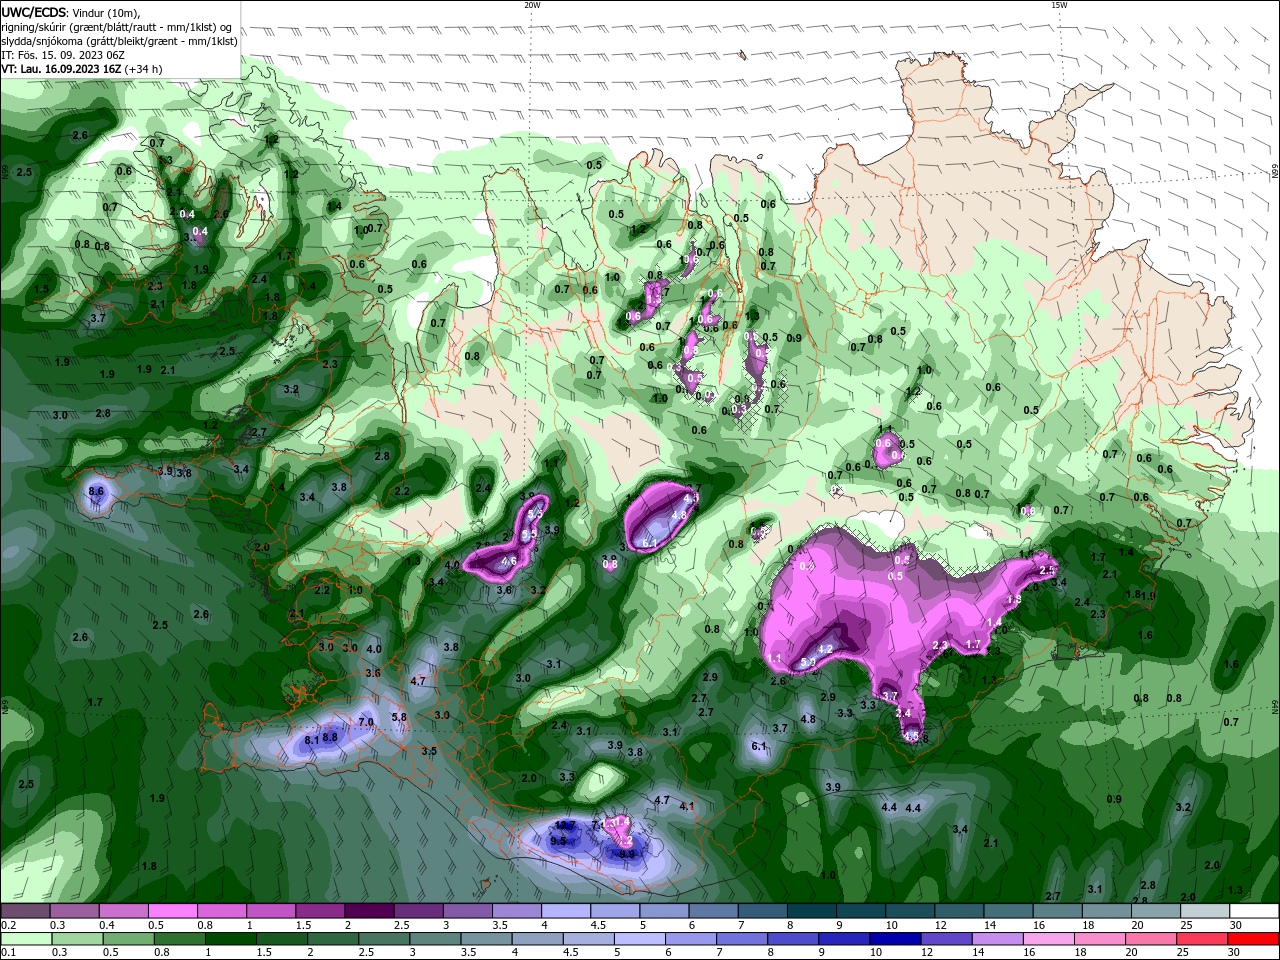Click the '8.6' precipitation value on the map
This screenshot has width=1280, height=960.
[x=96, y=491]
